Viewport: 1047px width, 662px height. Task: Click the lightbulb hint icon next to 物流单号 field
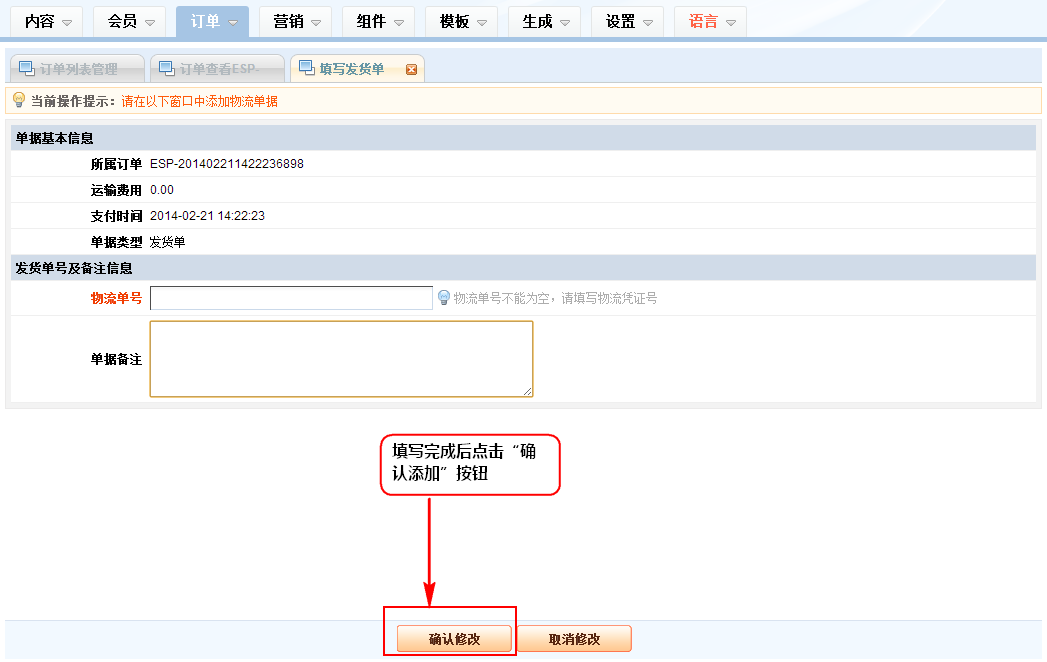444,297
